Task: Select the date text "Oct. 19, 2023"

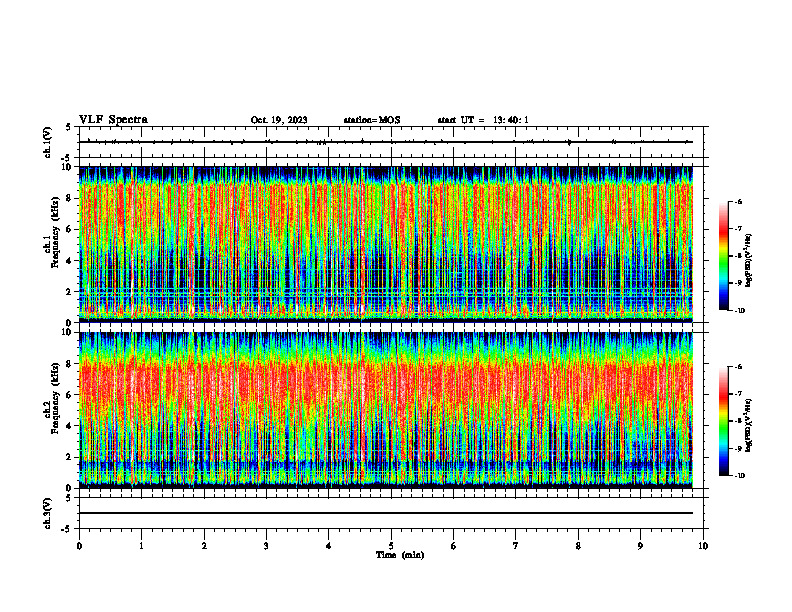Action: 279,120
